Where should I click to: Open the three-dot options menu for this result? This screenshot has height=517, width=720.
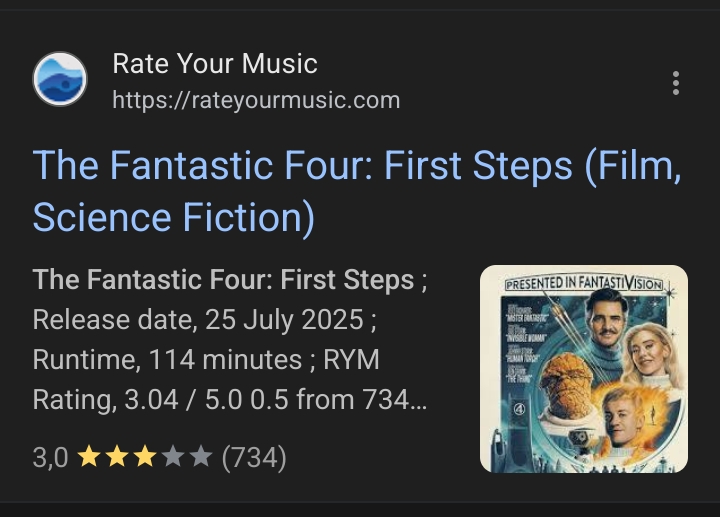tap(676, 83)
